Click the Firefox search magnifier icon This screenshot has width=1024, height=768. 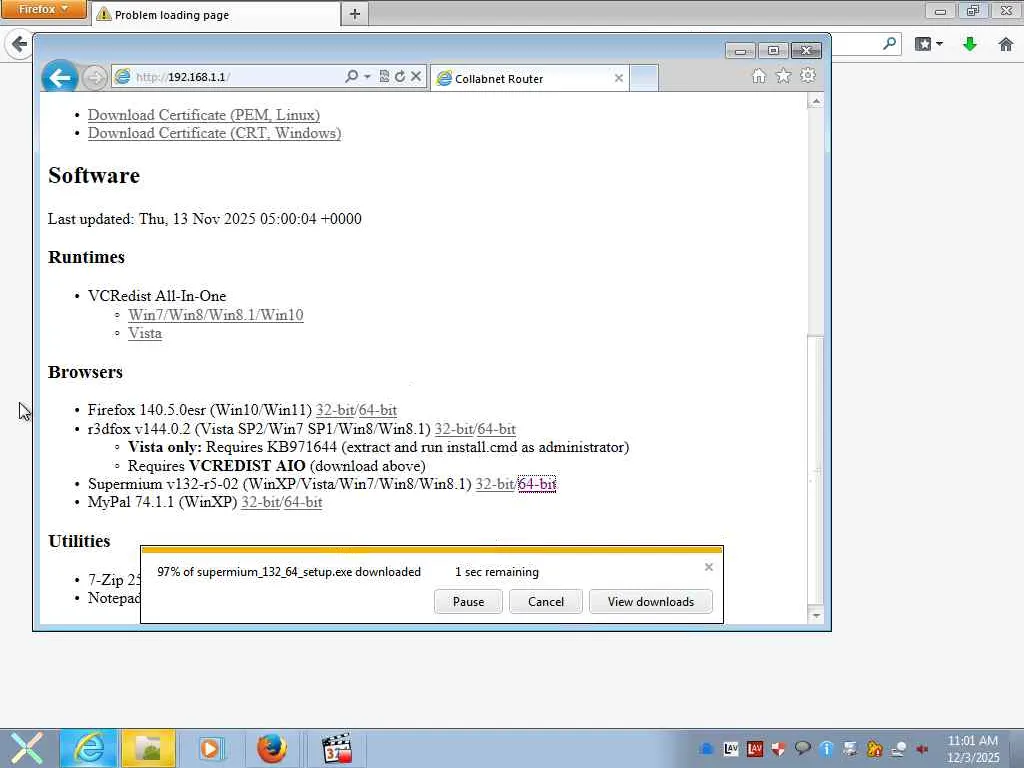(x=889, y=44)
